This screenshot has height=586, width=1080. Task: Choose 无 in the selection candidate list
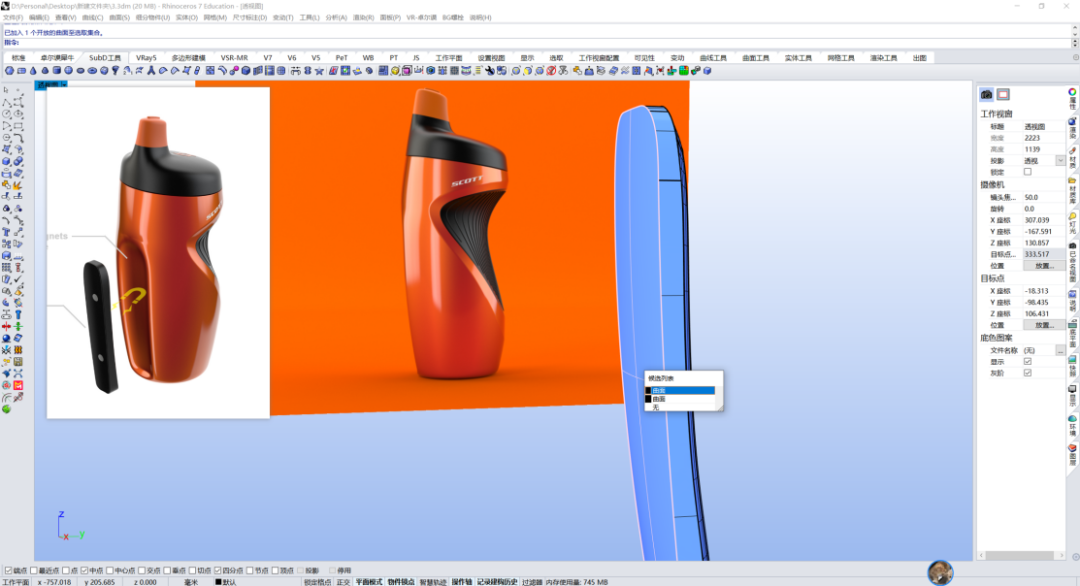point(680,408)
